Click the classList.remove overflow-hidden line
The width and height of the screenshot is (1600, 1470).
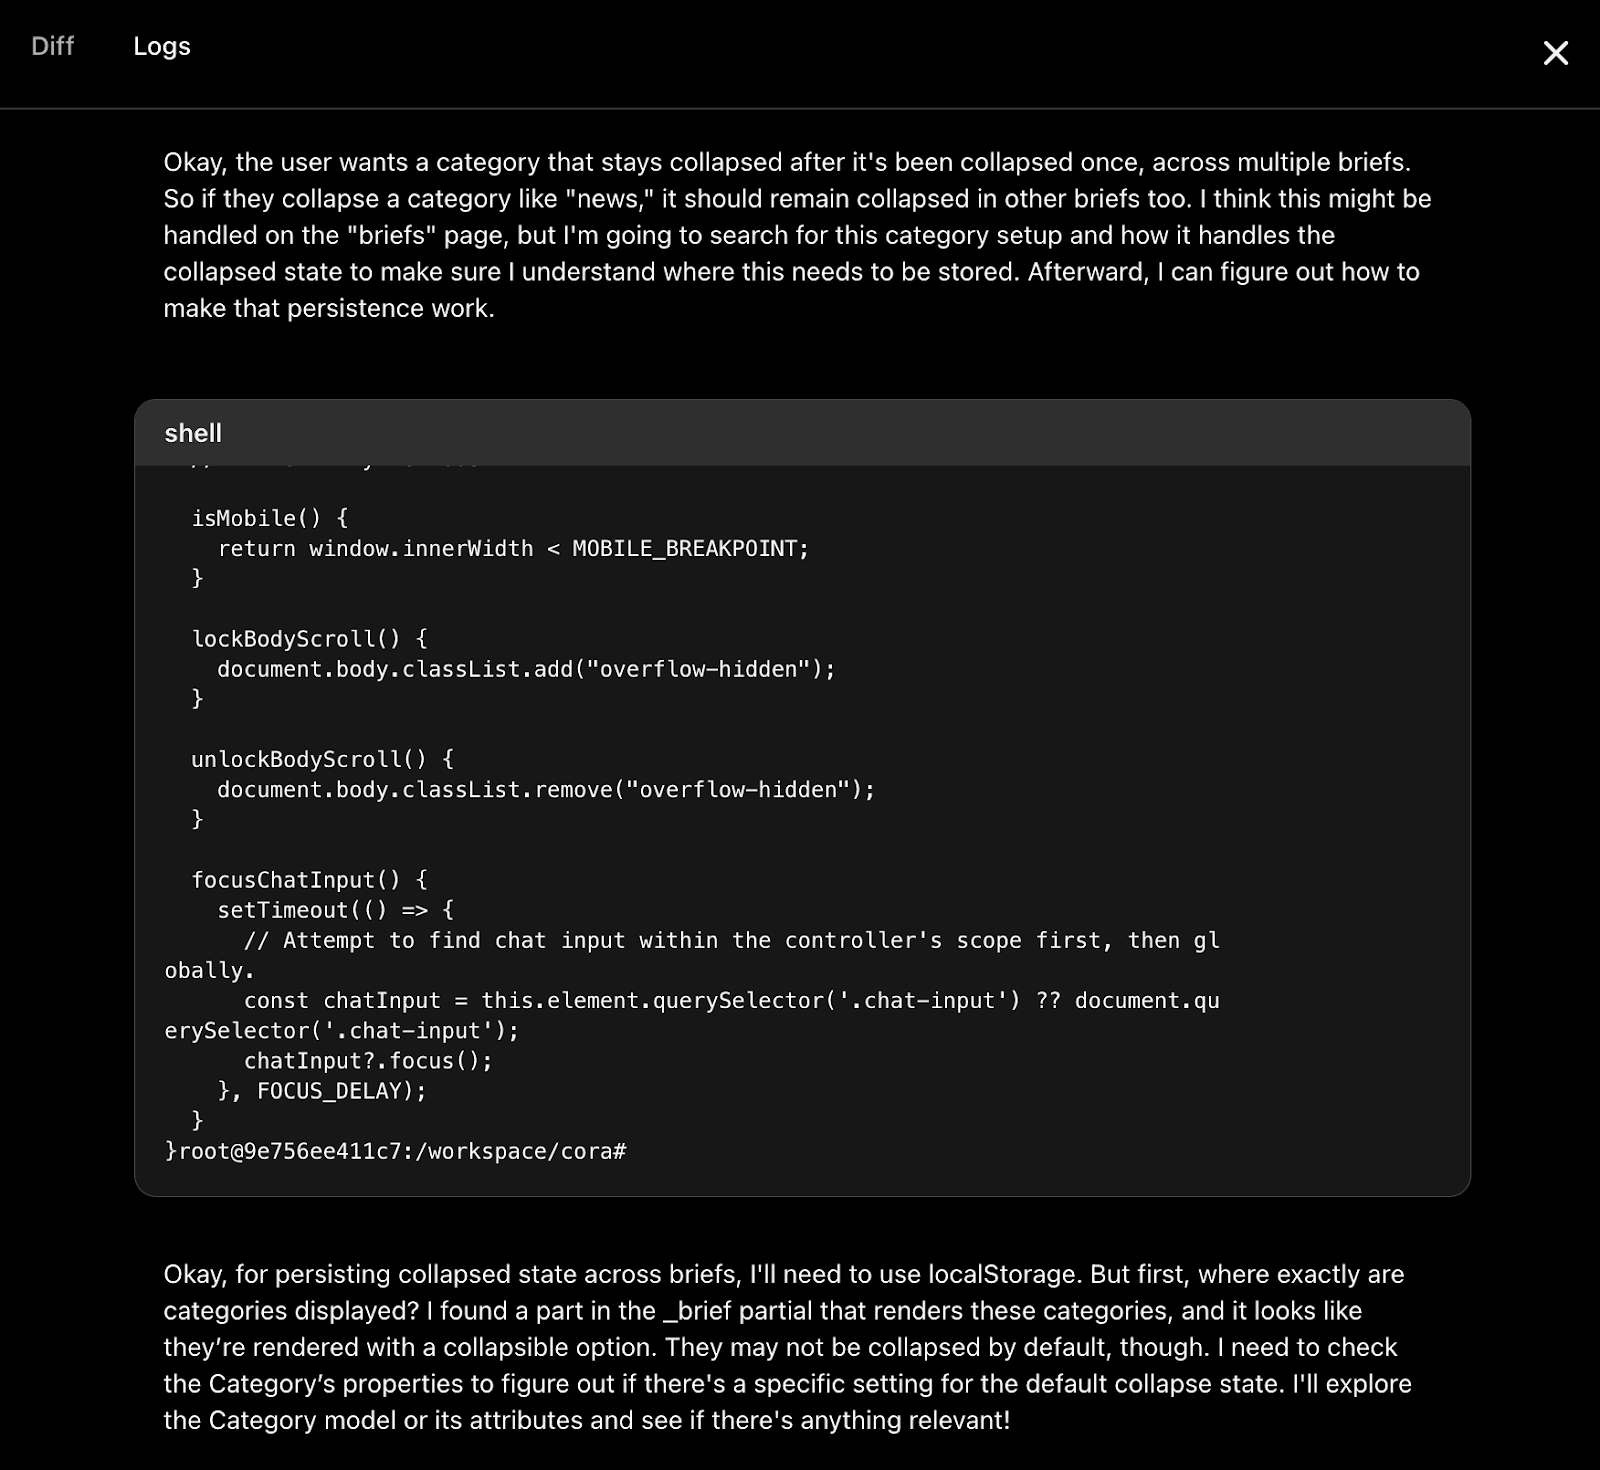point(546,789)
